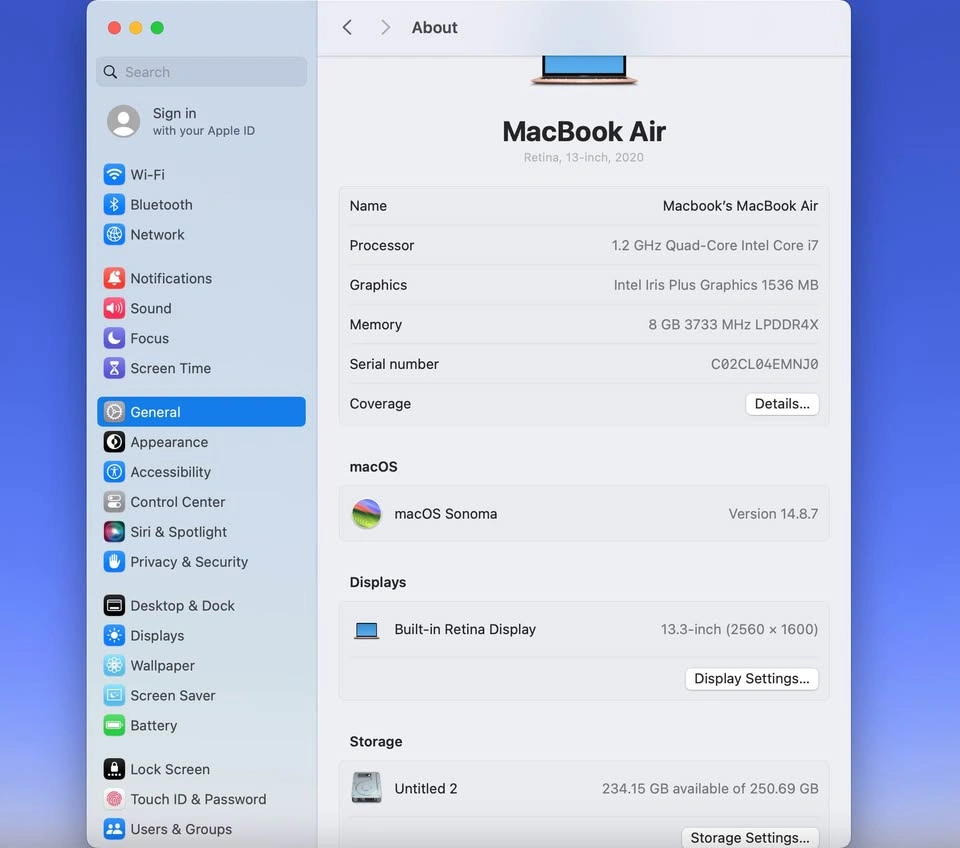Open coverage Details… button
The width and height of the screenshot is (960, 848).
(782, 404)
